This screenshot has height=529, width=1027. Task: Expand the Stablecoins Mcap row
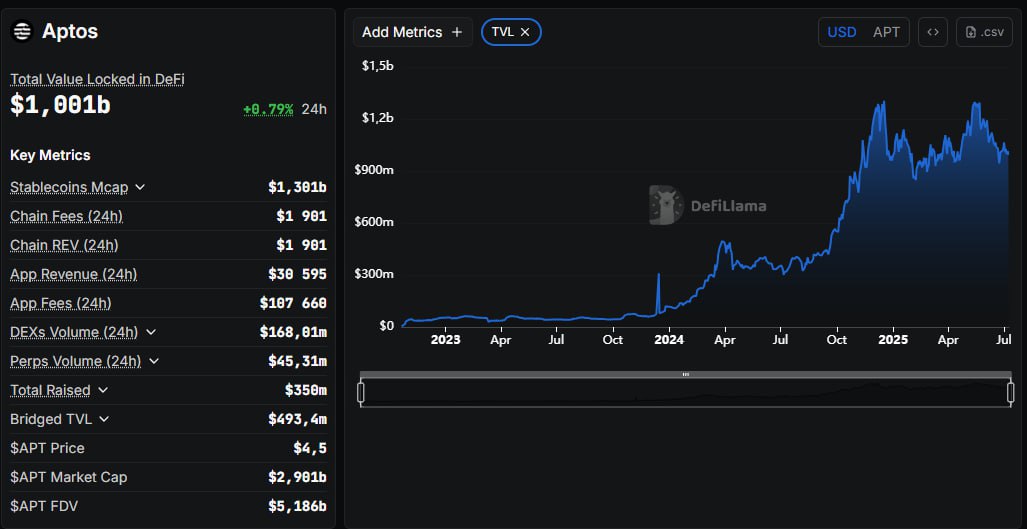(140, 187)
